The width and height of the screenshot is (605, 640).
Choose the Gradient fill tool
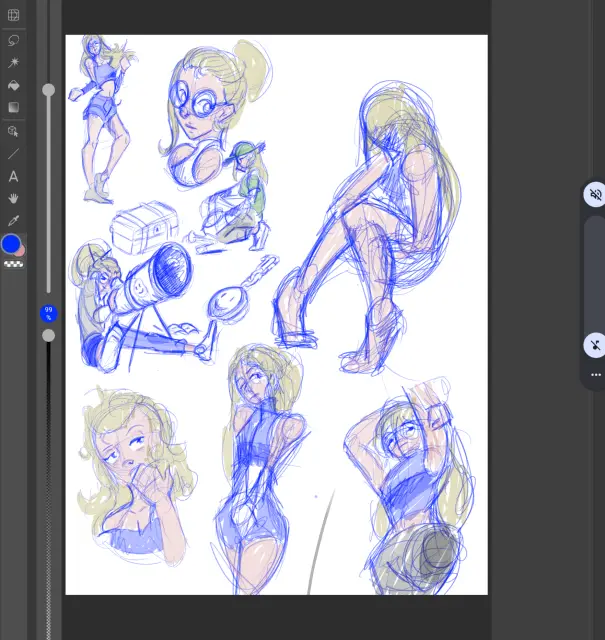(13, 107)
